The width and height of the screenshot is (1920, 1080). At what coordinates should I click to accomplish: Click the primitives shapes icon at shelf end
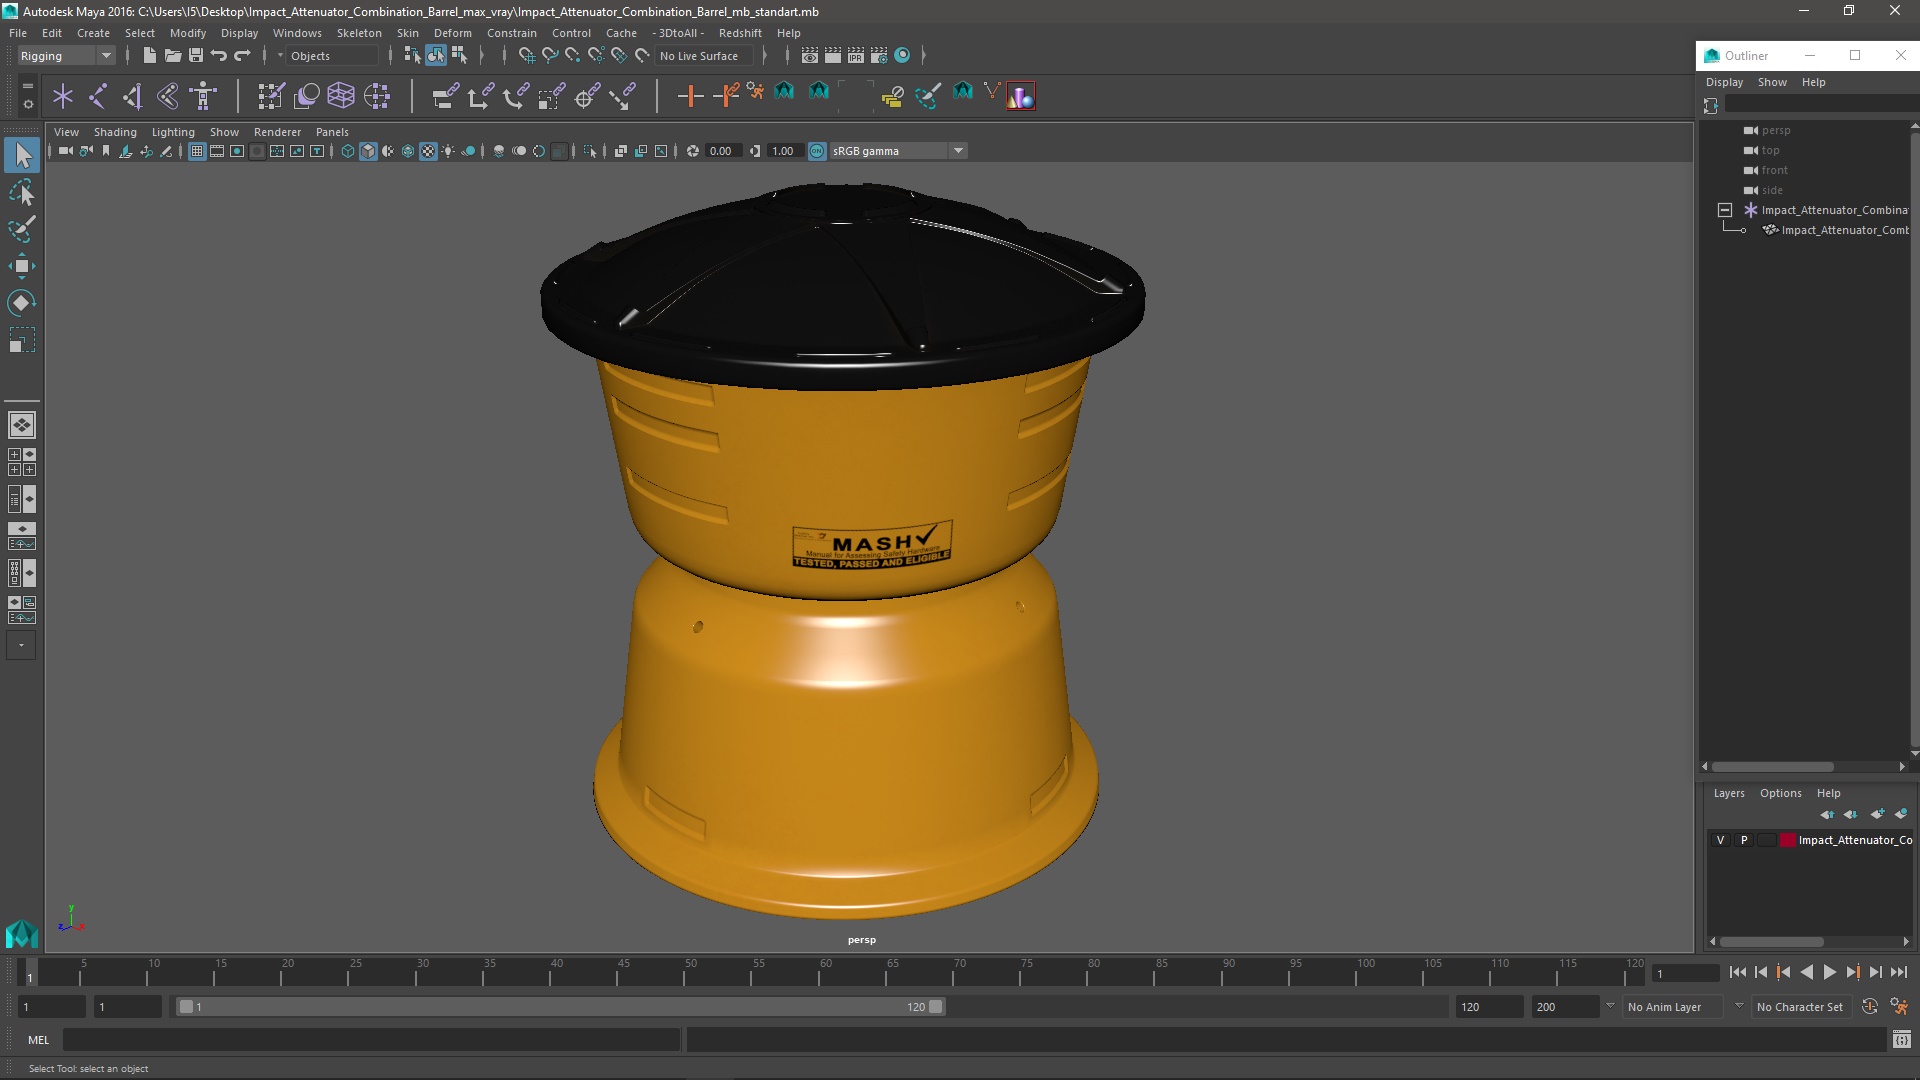coord(1020,96)
